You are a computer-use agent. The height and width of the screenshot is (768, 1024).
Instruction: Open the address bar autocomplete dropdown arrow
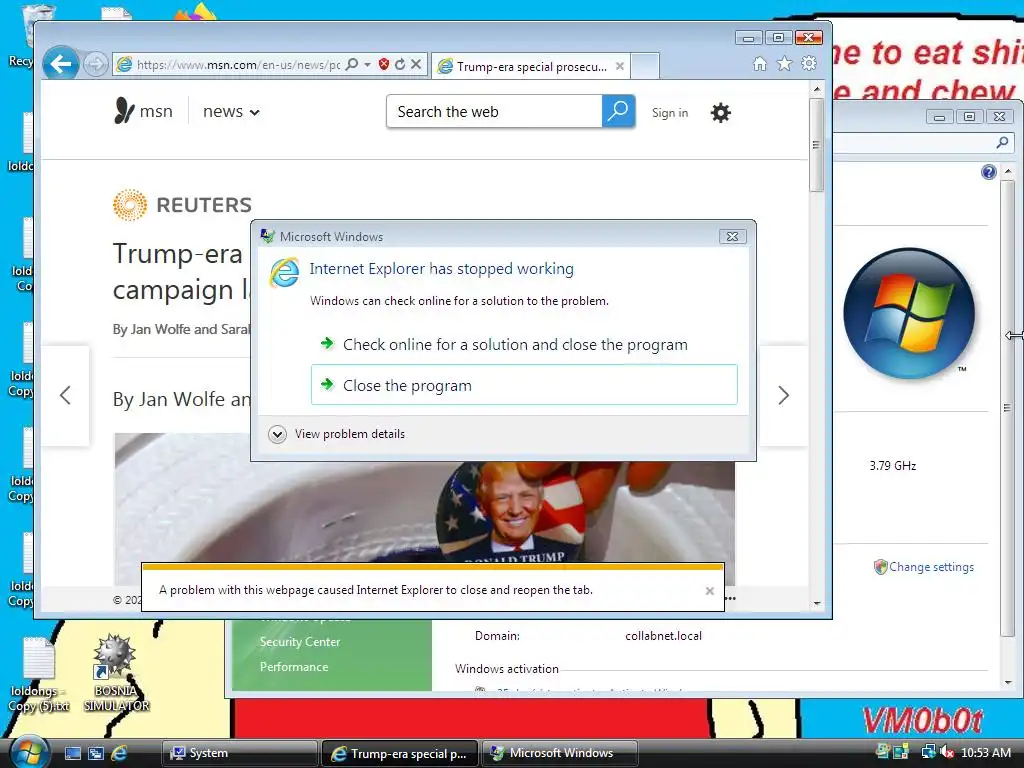pyautogui.click(x=367, y=64)
